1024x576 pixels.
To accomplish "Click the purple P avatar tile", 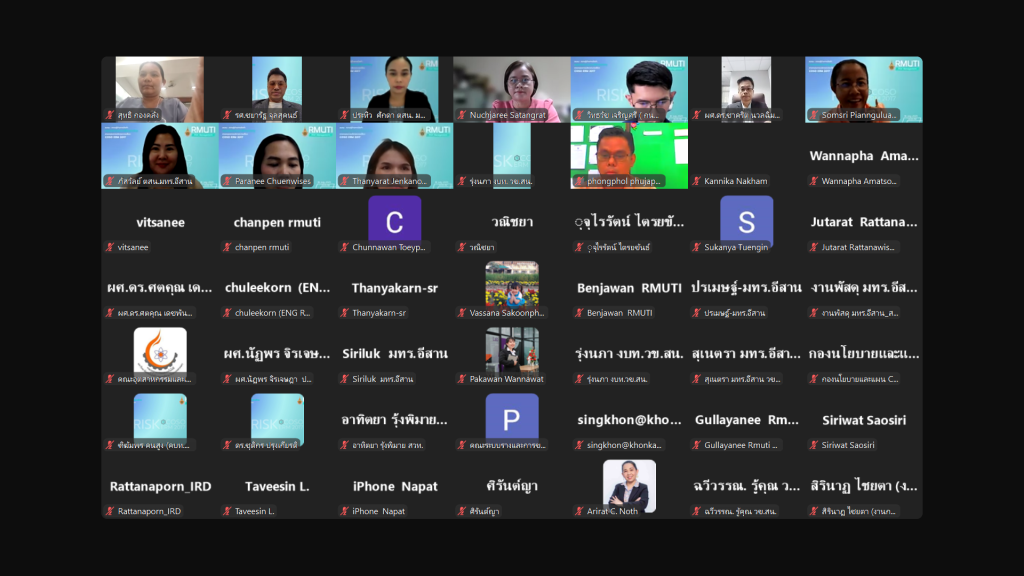I will [x=511, y=416].
